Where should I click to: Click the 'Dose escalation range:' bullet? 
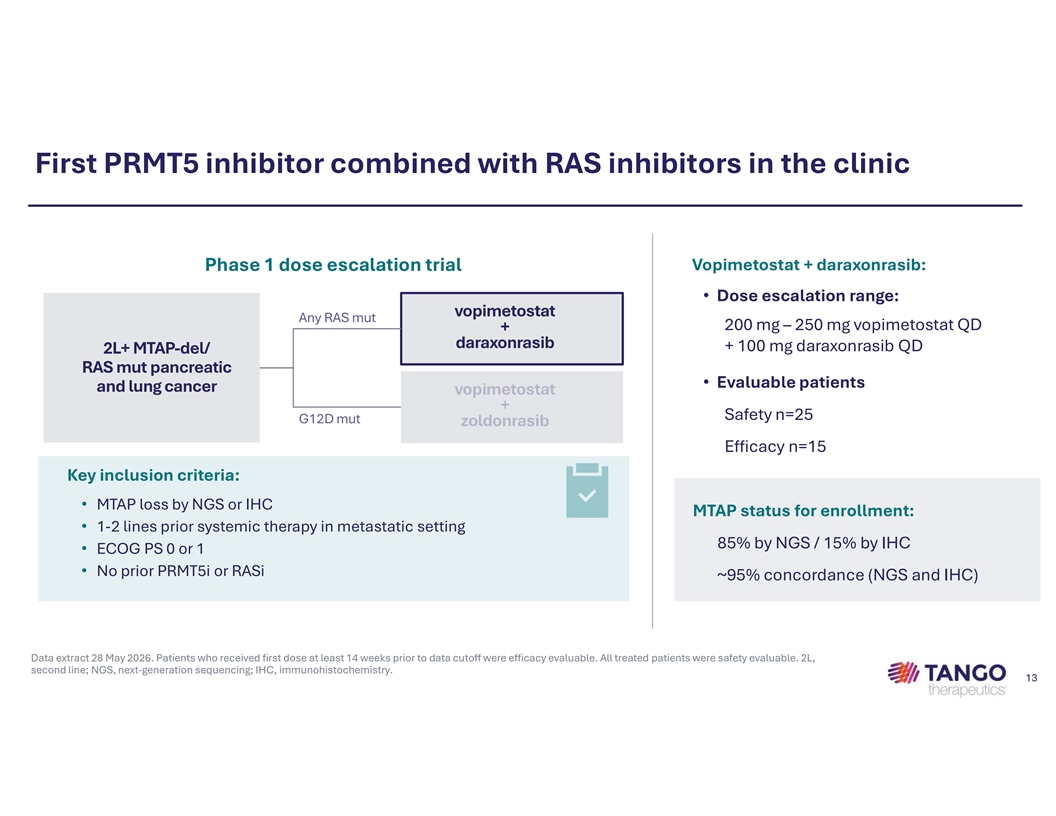[807, 296]
